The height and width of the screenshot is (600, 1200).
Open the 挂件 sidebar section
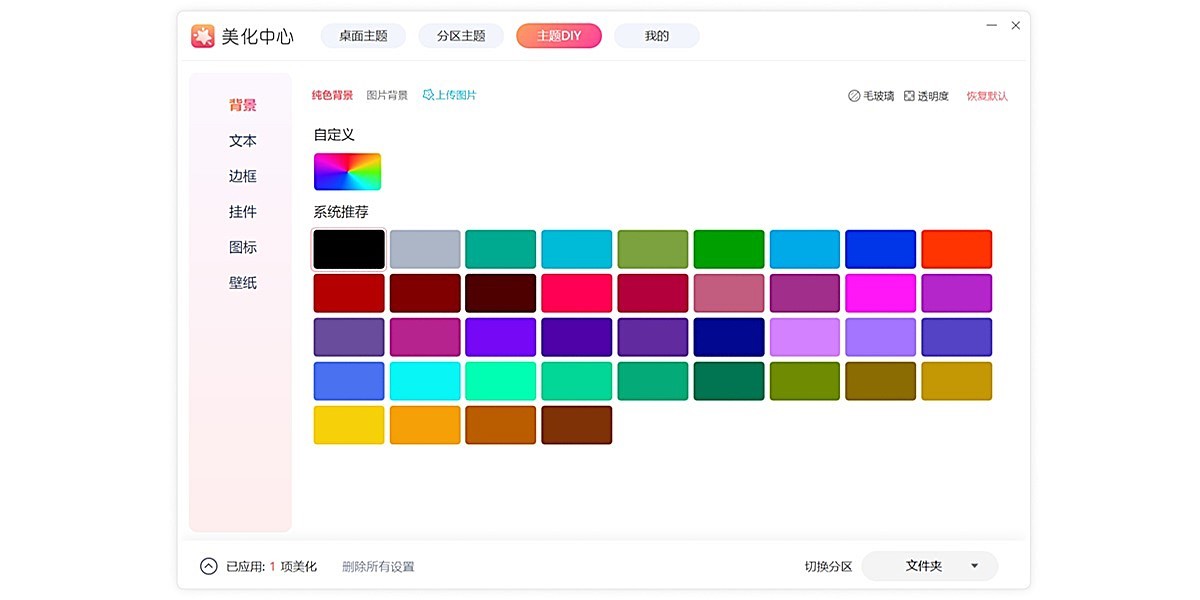click(x=242, y=212)
